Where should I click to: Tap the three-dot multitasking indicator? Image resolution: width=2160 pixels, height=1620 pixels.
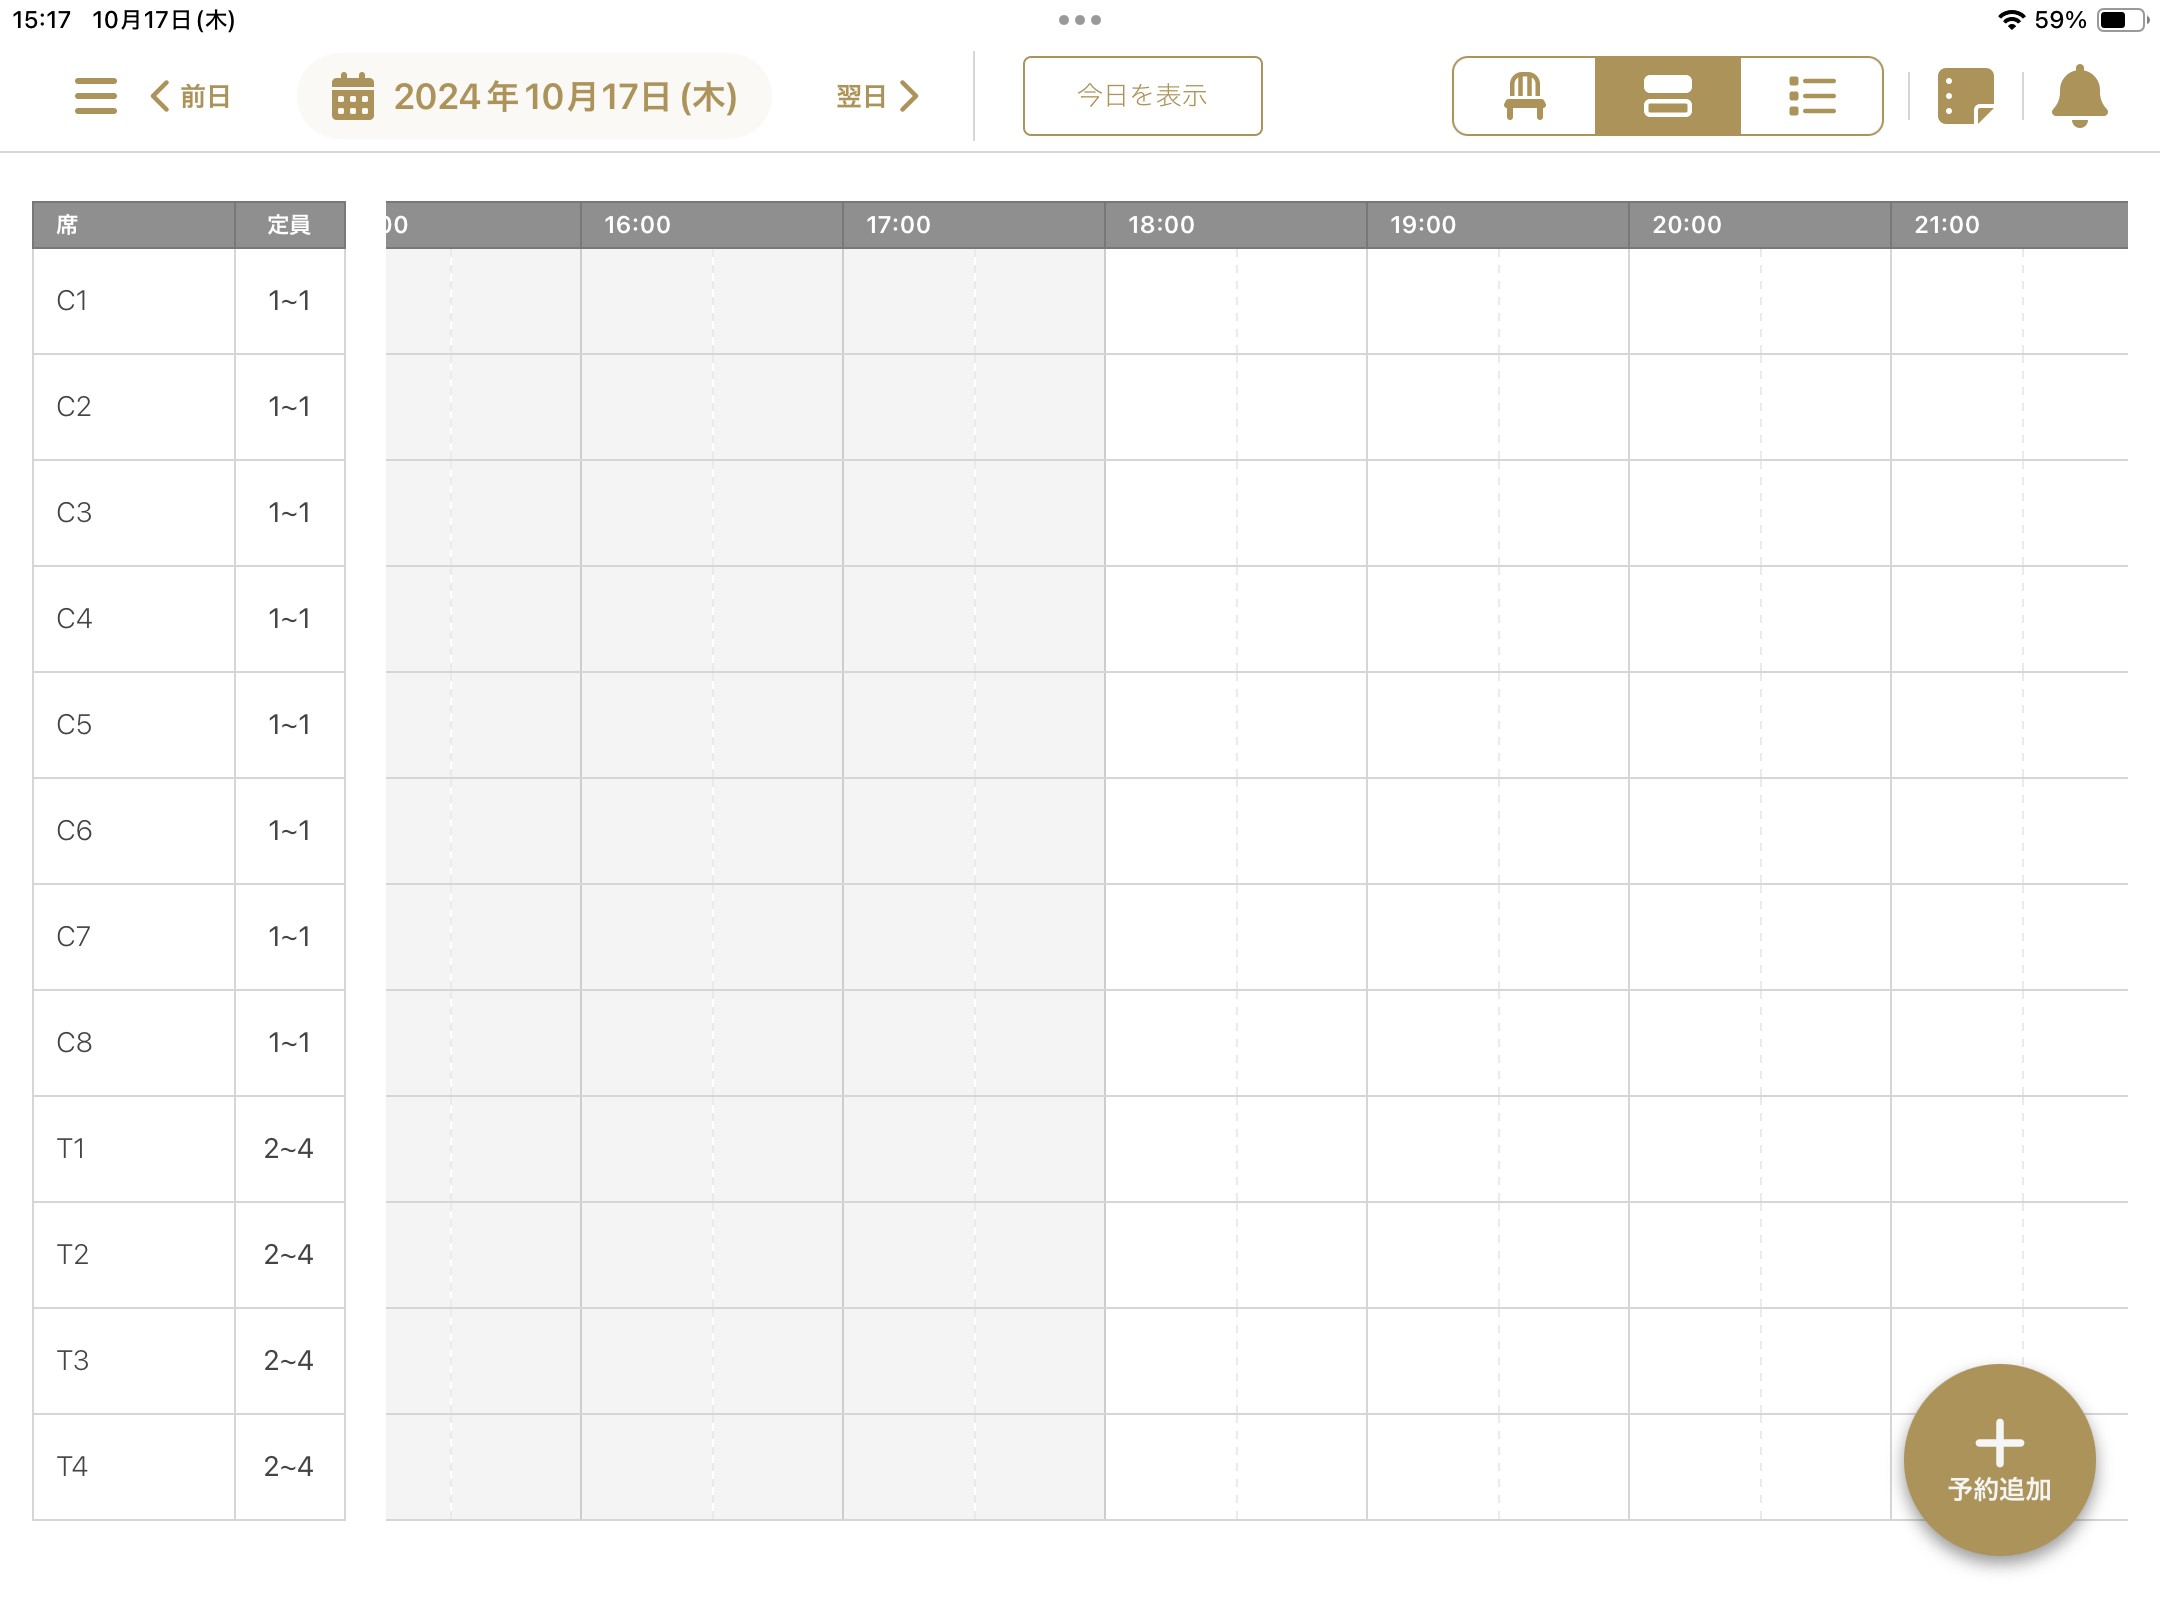[x=1080, y=20]
